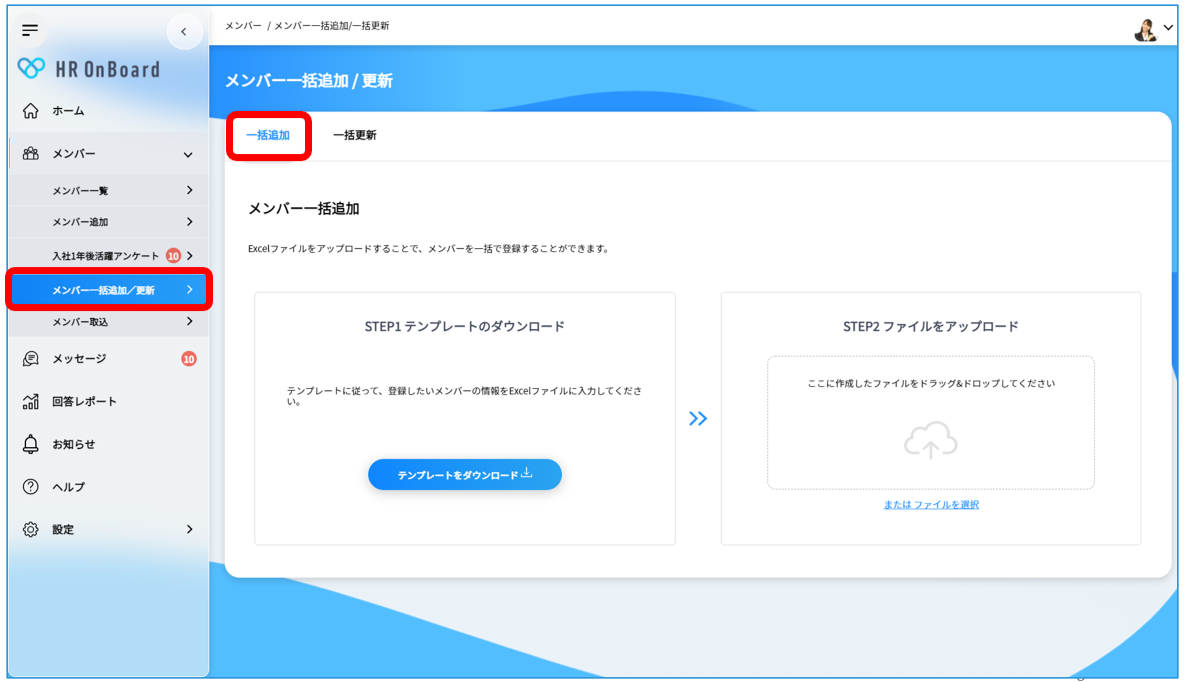Click the notifications bell icon
Image resolution: width=1184 pixels, height=682 pixels.
(30, 444)
